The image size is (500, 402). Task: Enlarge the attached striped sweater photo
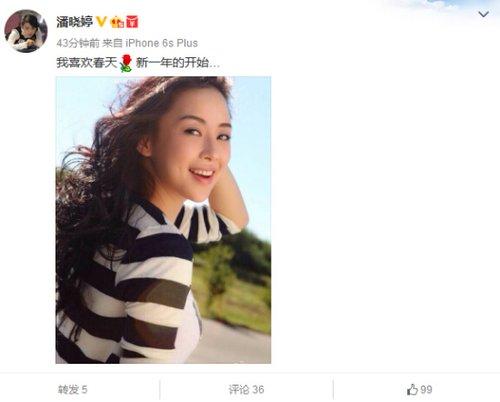pyautogui.click(x=163, y=220)
